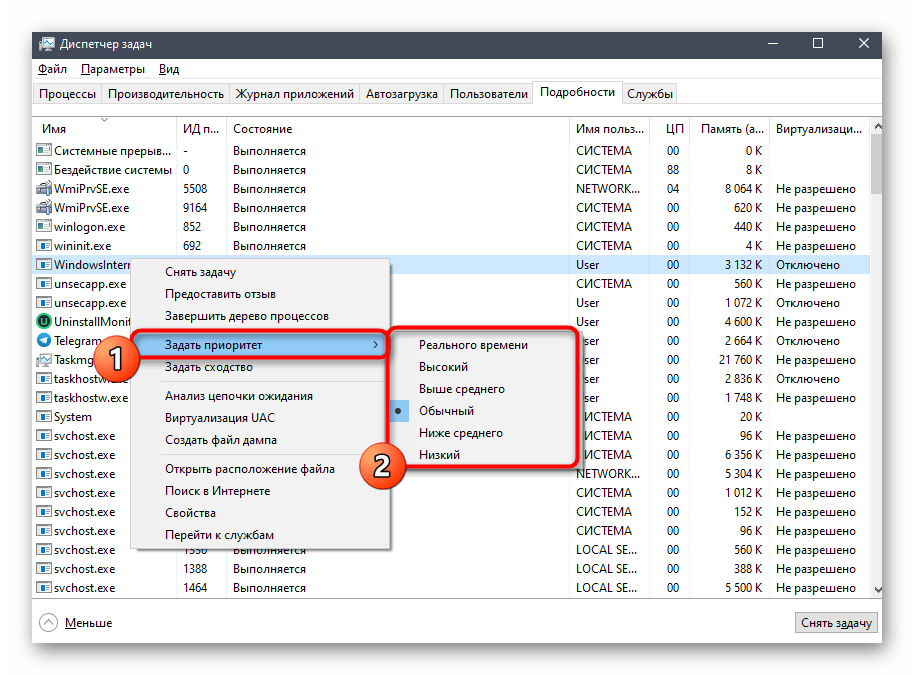Click the circular arrow icon beside Меньше

pos(48,622)
